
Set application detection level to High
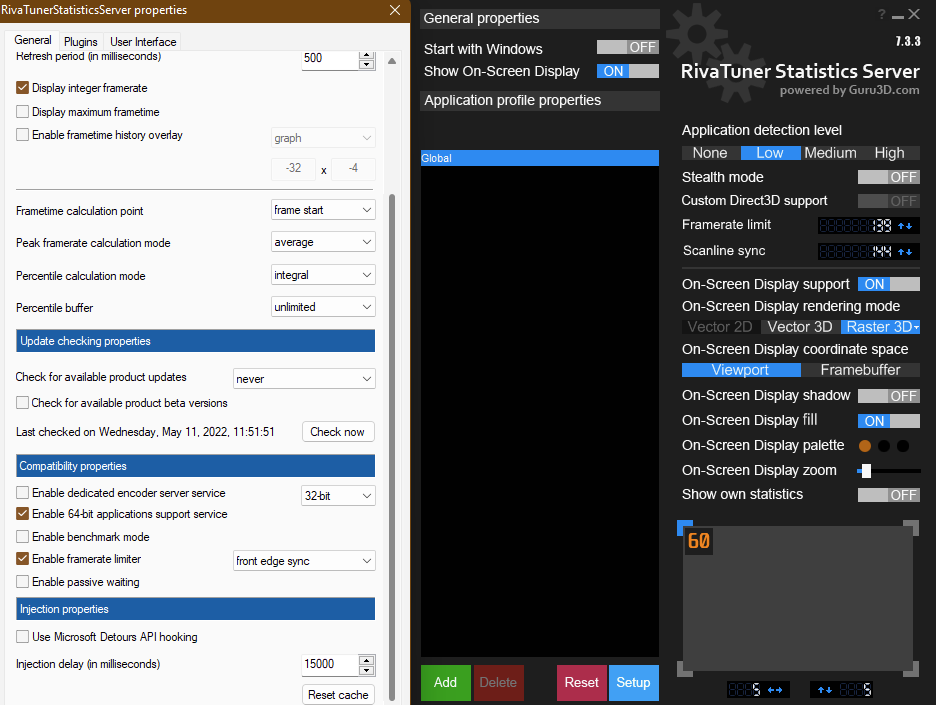click(889, 153)
